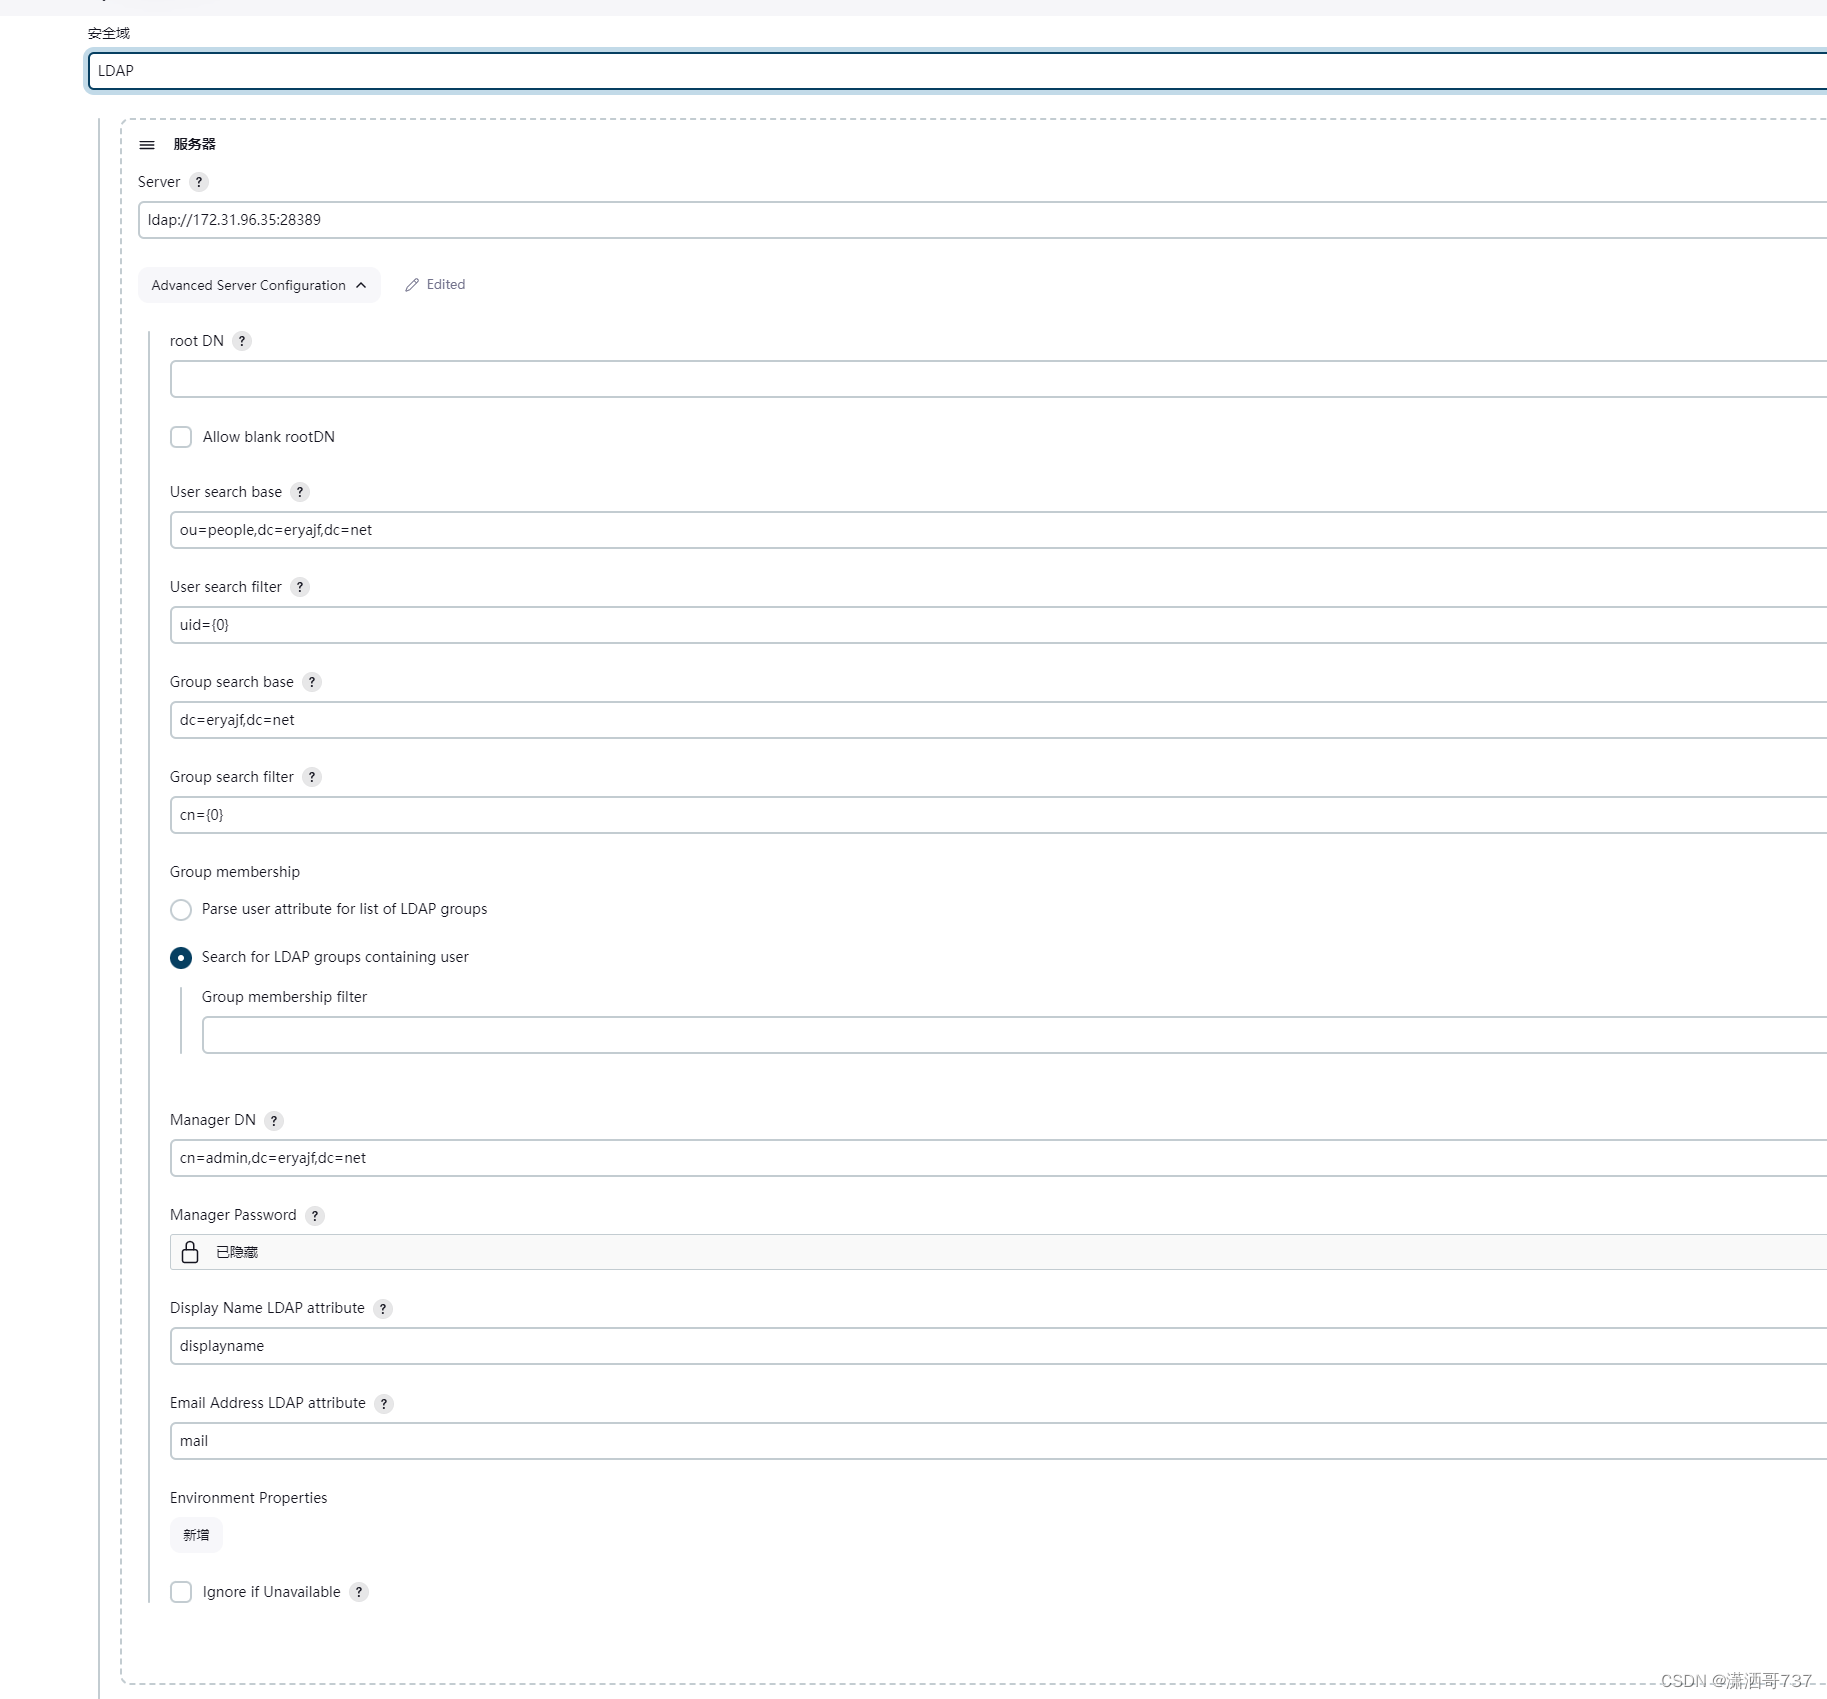
Task: Click the drag handle beside 服务器 header
Action: click(146, 144)
